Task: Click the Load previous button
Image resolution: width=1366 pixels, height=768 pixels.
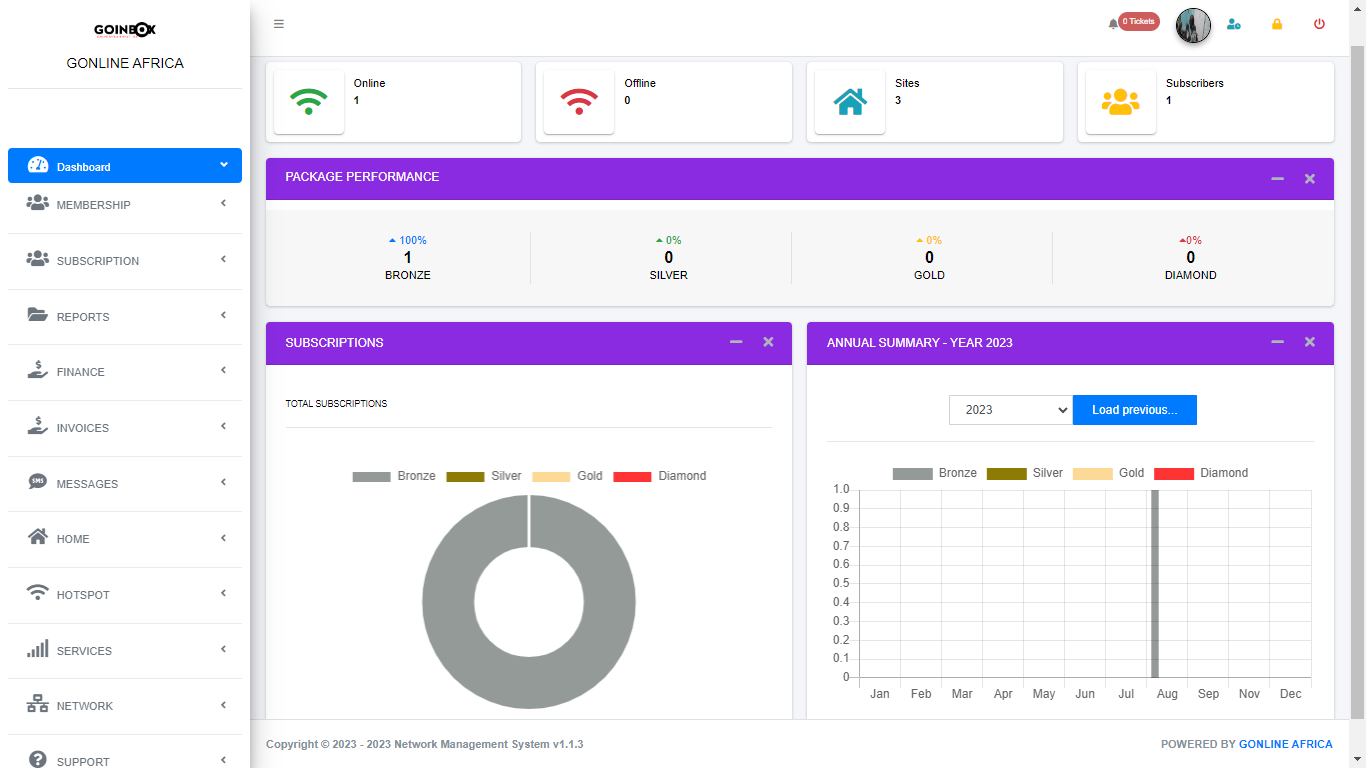Action: point(1134,410)
